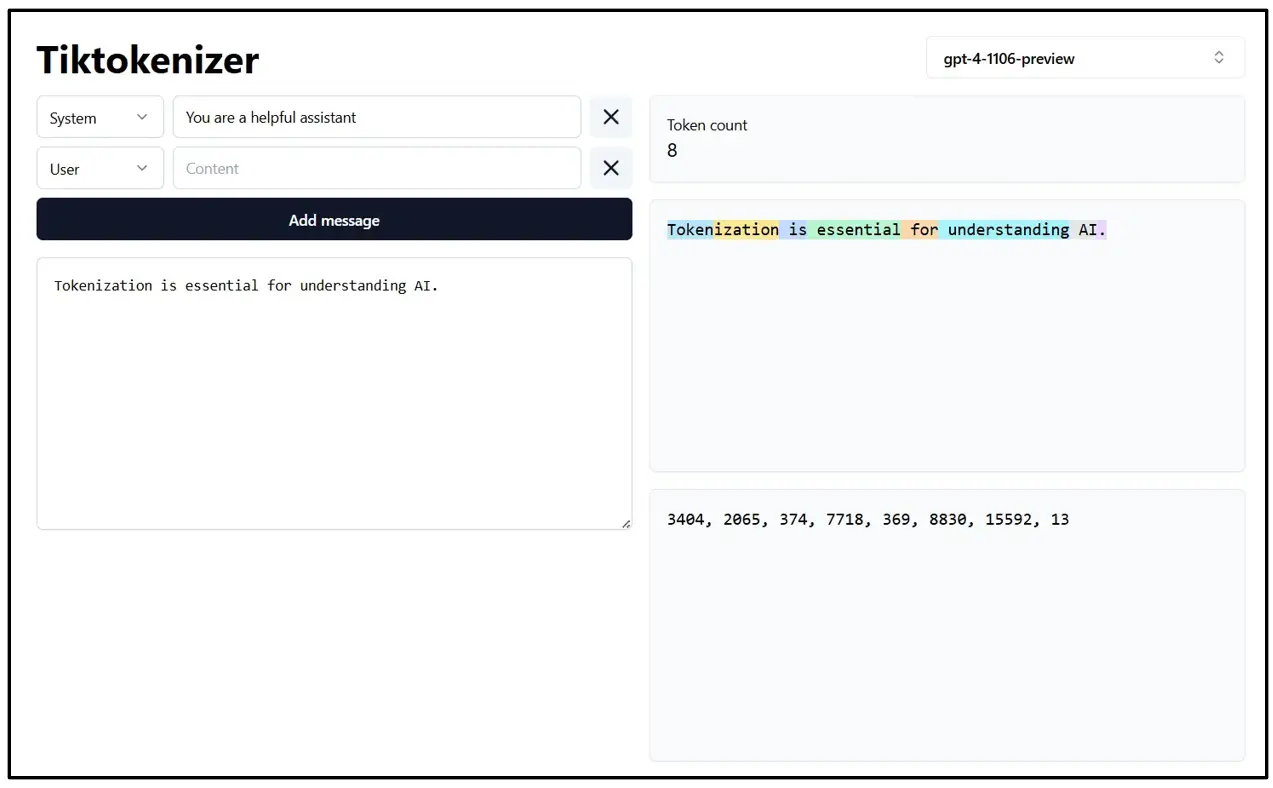Click the Tiktokenizer logo heading
1273x788 pixels.
coord(147,60)
